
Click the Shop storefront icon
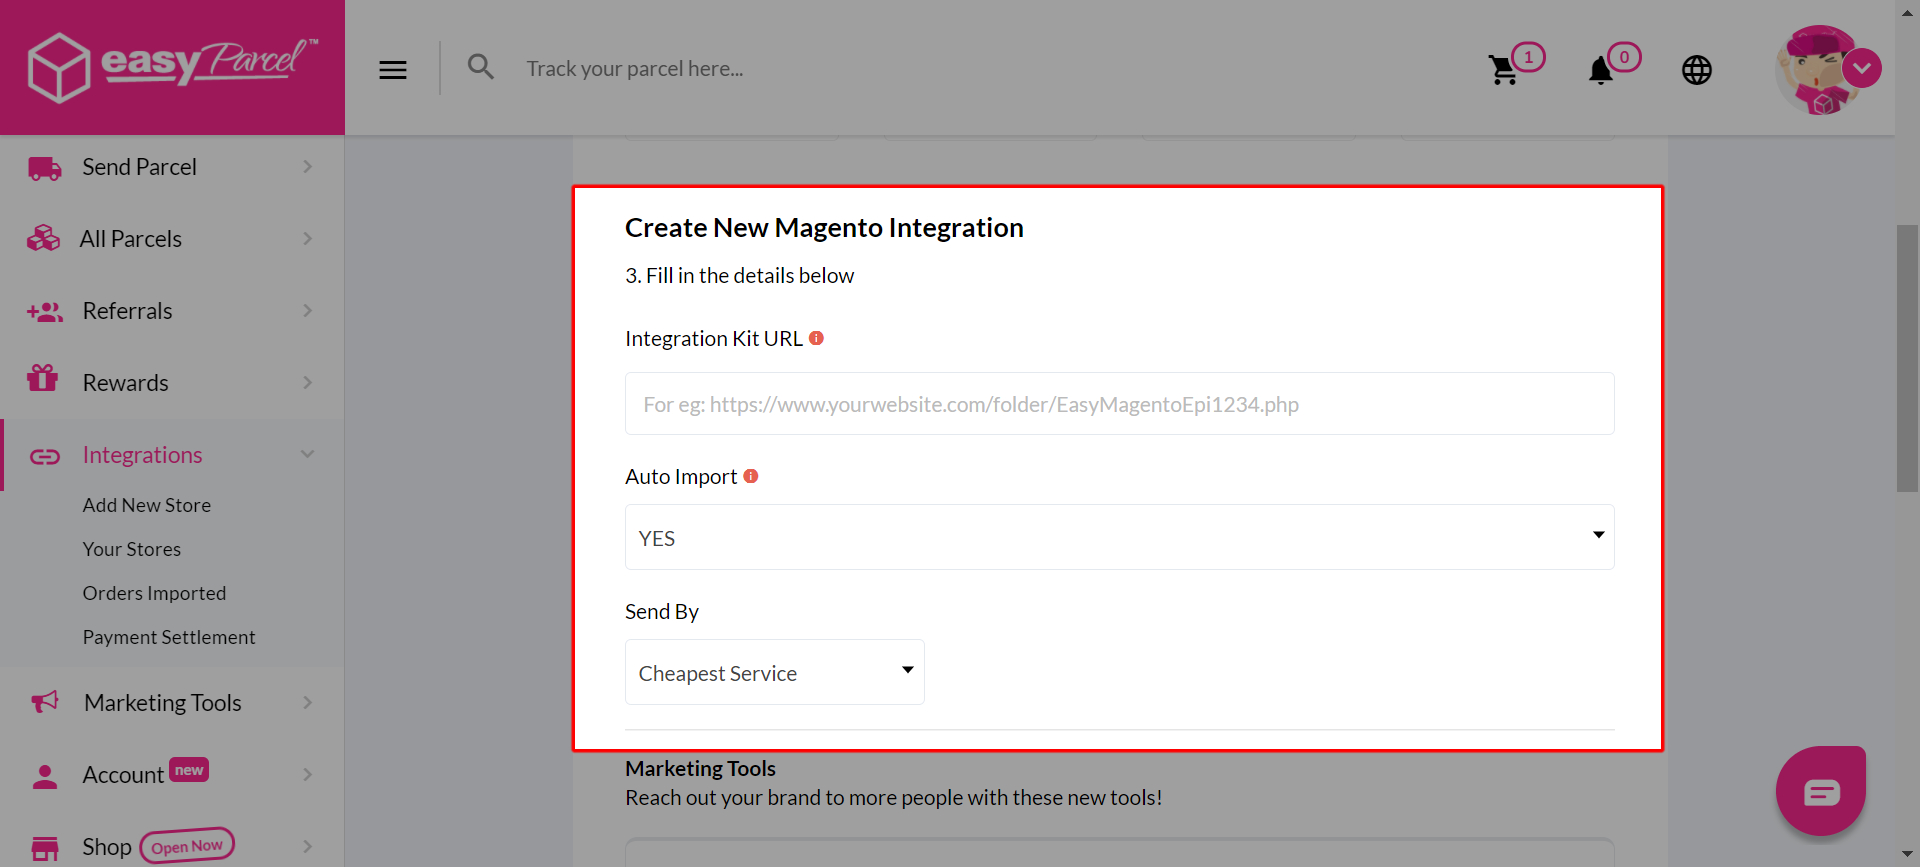tap(45, 848)
